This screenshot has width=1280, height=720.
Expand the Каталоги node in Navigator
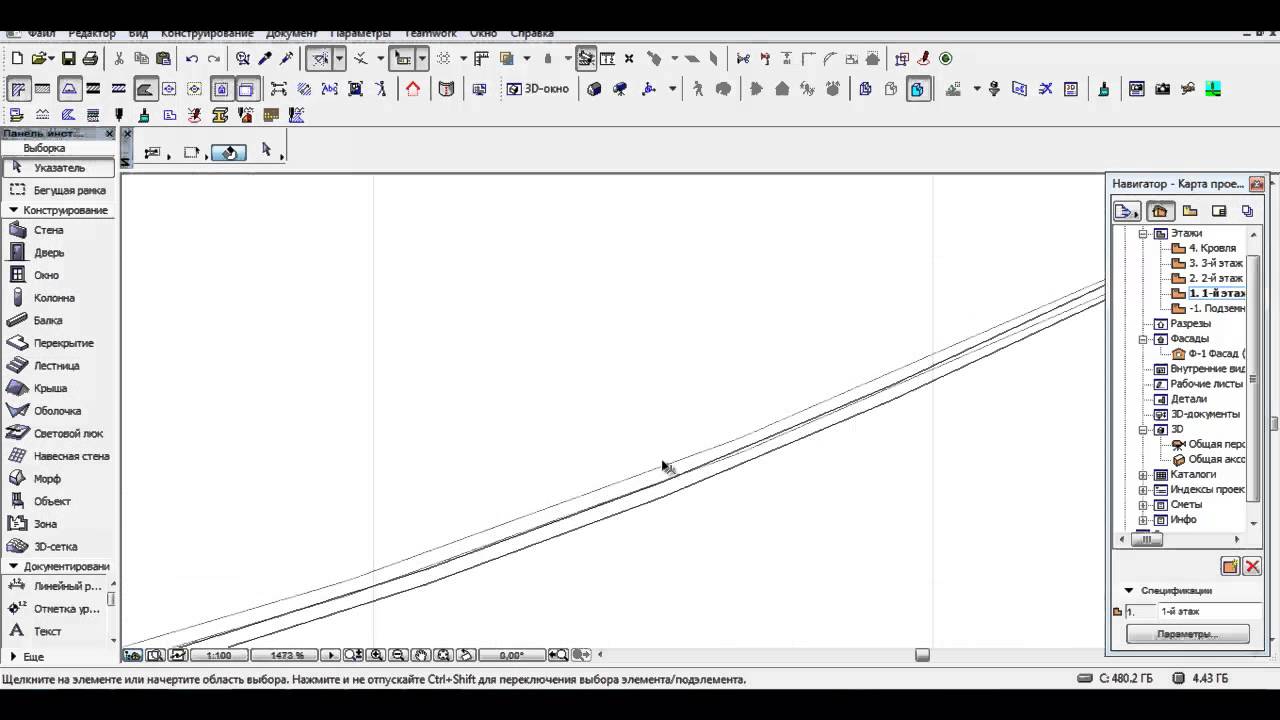[1143, 475]
